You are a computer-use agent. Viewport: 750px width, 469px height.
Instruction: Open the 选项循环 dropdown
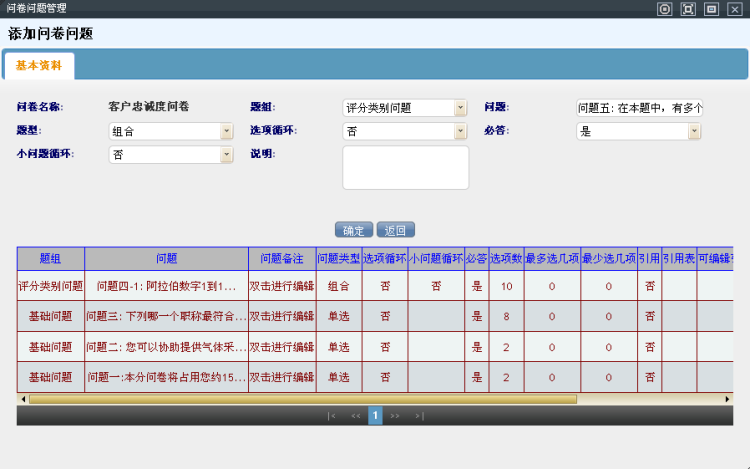tap(460, 131)
